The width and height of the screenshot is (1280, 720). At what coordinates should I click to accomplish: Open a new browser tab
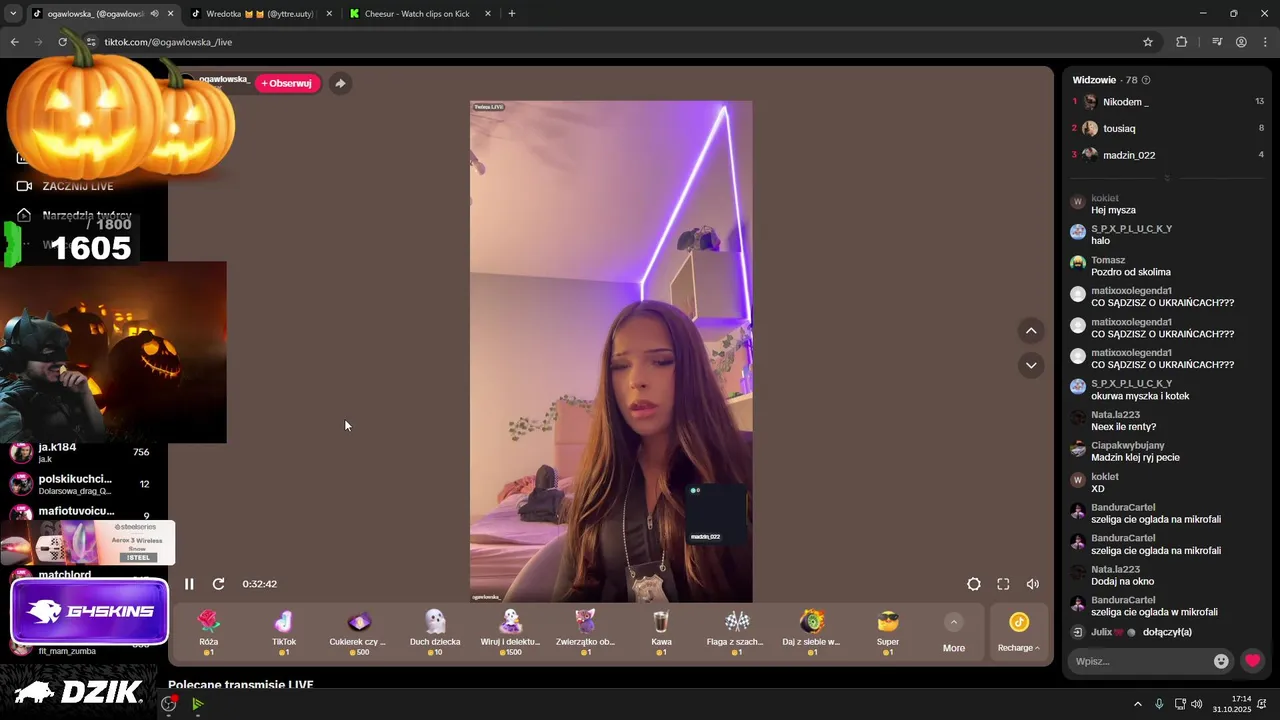512,14
